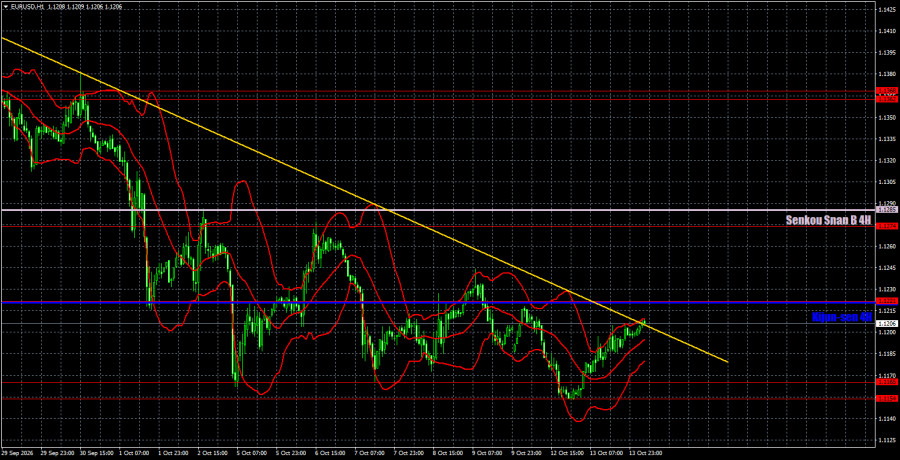Click the 1.1395 price scale value
This screenshot has width=900, height=460.
886,54
